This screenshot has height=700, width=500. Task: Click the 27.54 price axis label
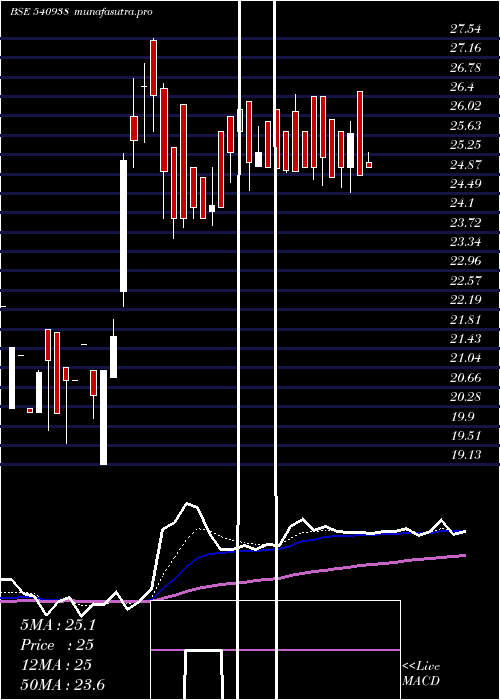pyautogui.click(x=466, y=29)
